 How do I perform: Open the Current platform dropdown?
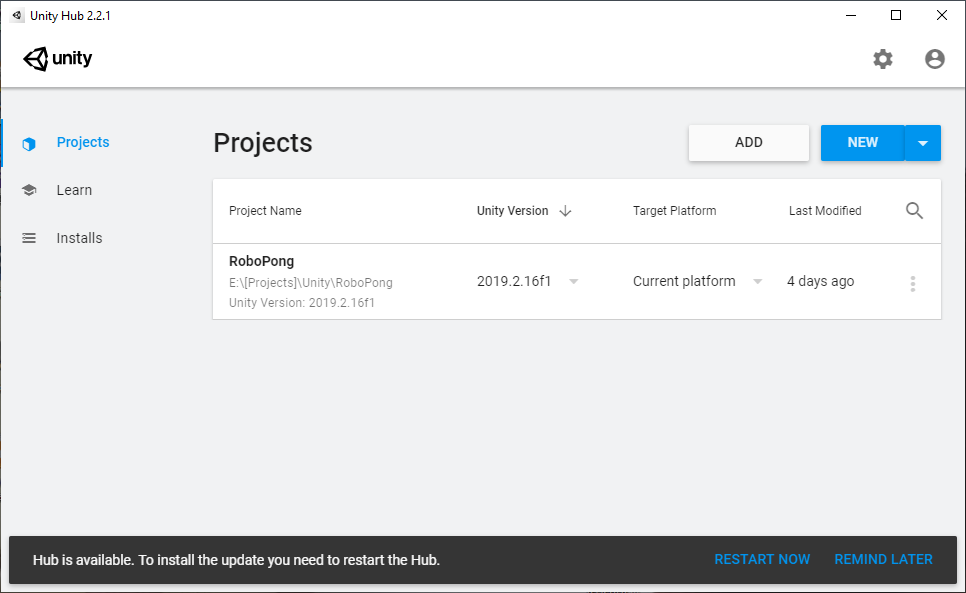point(757,282)
